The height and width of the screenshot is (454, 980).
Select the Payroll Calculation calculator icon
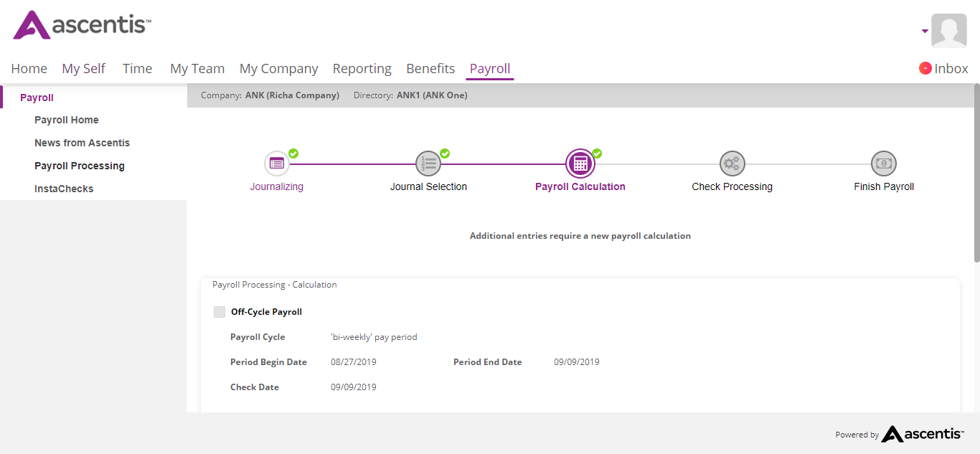(x=580, y=163)
